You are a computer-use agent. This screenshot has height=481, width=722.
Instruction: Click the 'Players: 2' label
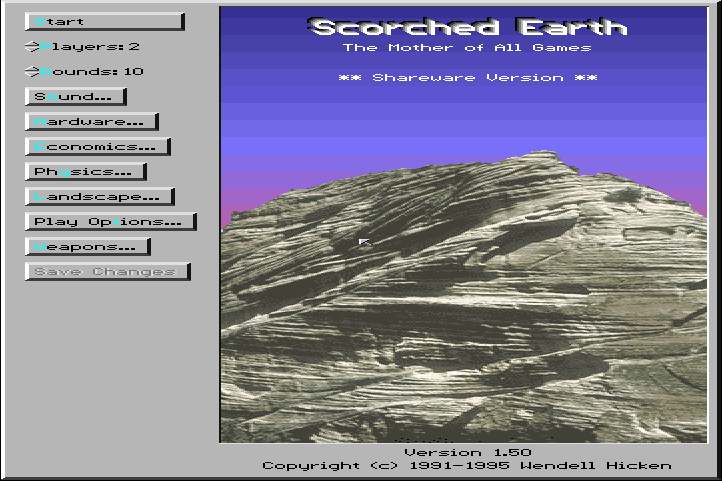tap(90, 46)
